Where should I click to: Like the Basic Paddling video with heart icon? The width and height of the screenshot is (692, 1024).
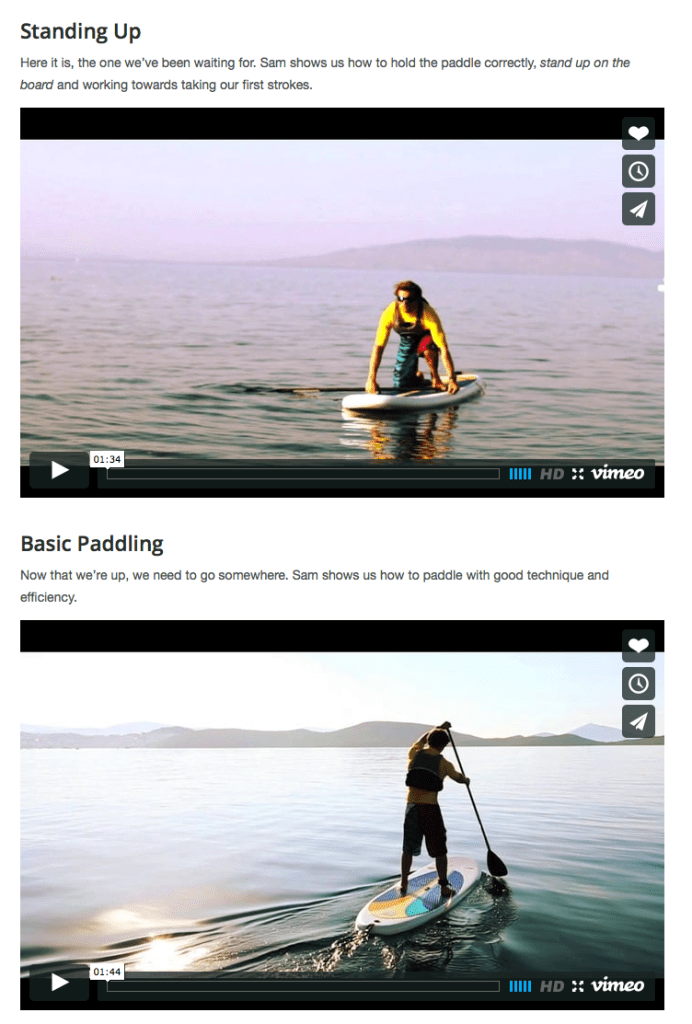click(x=638, y=645)
